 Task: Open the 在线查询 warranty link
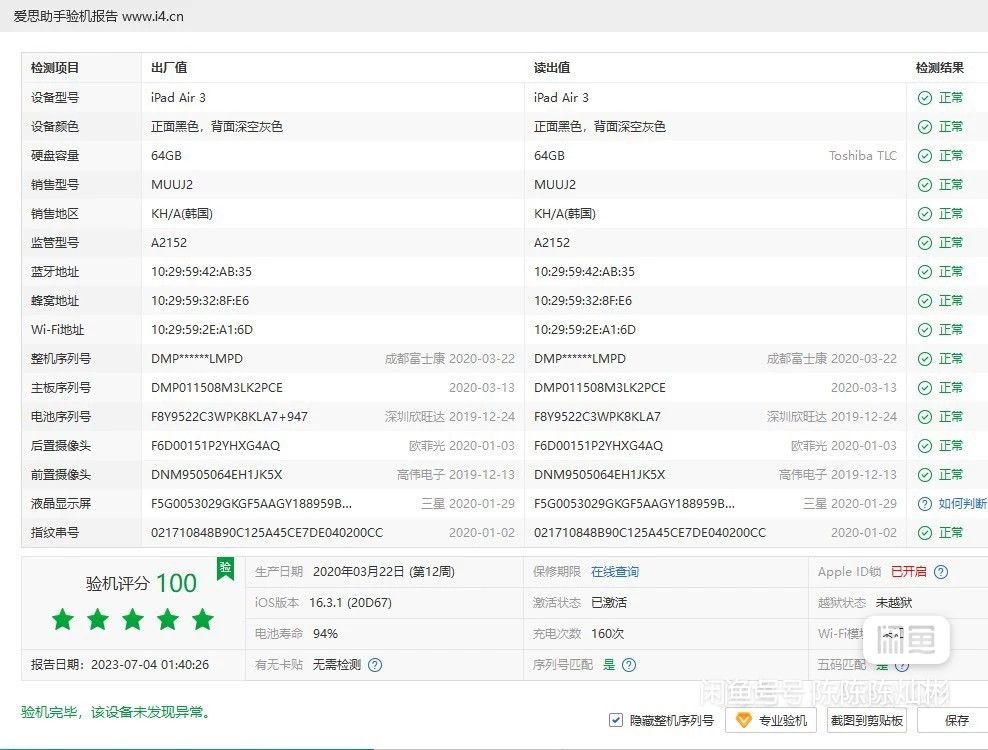tap(615, 572)
